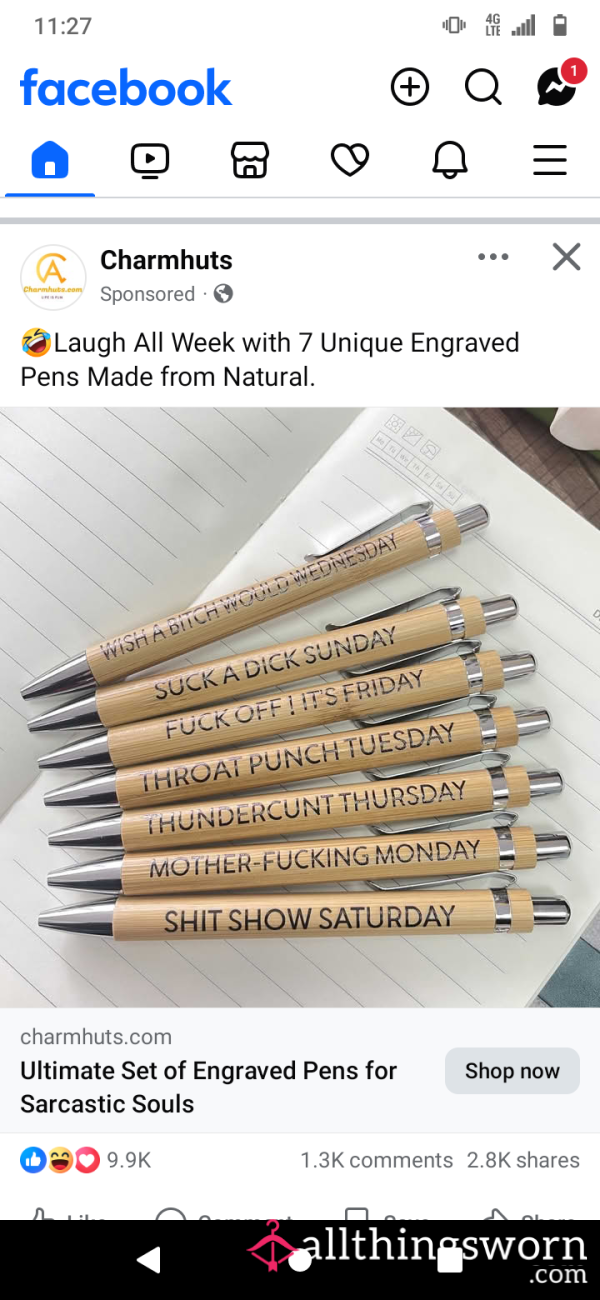Screen dimensions: 600x1300
Task: Open the Home feed tab
Action: point(50,160)
